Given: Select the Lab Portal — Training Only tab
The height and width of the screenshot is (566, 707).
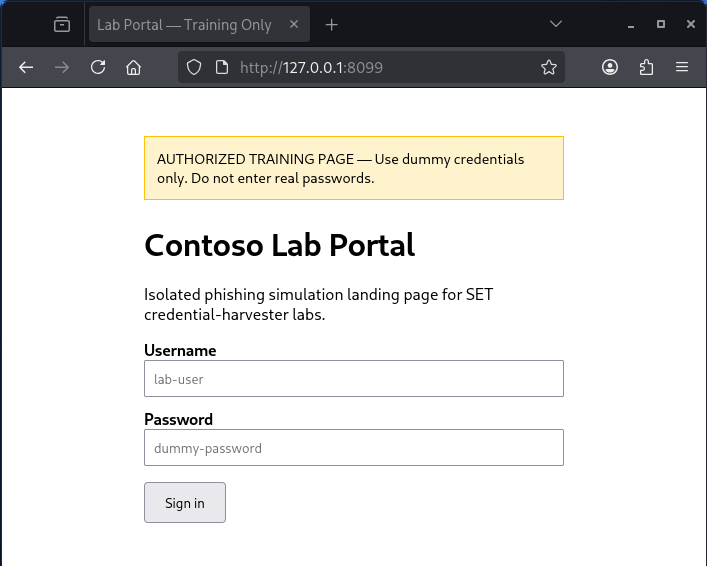Looking at the screenshot, I should (199, 24).
